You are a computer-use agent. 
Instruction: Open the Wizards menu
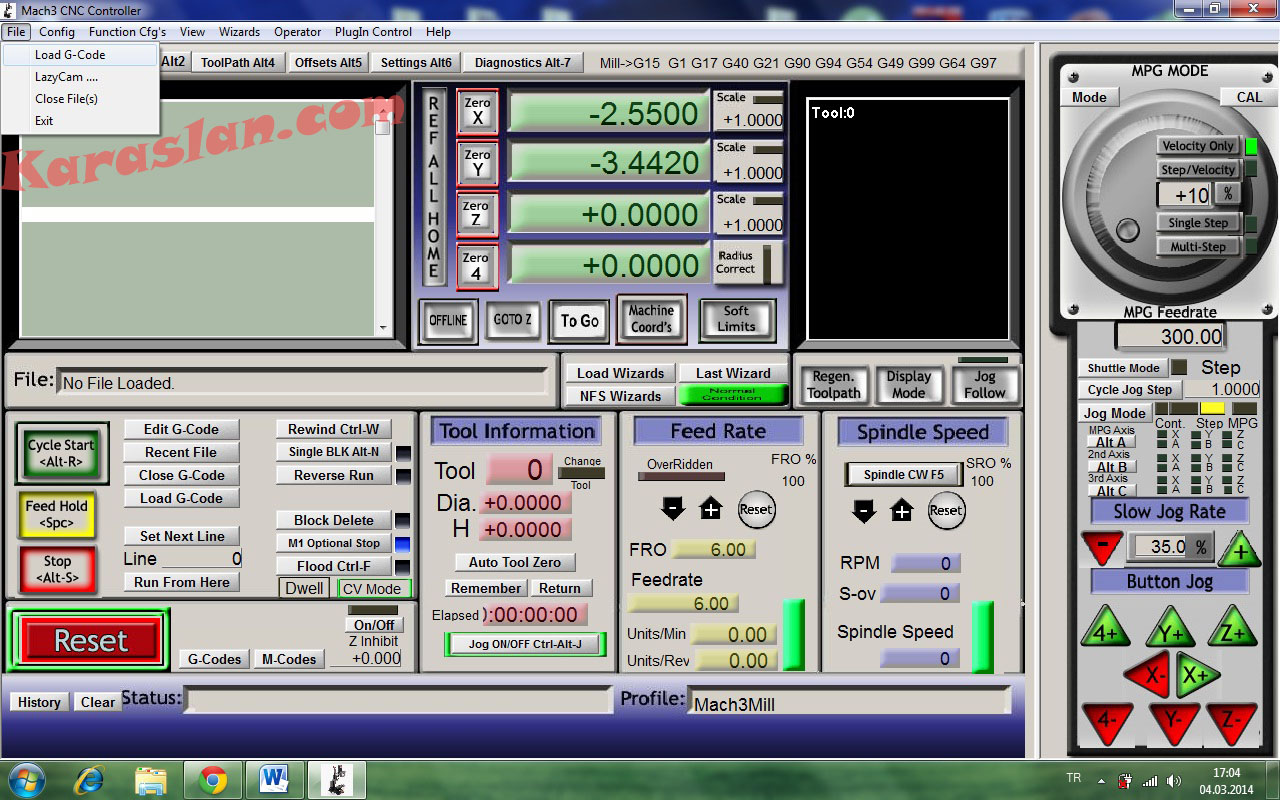[239, 32]
